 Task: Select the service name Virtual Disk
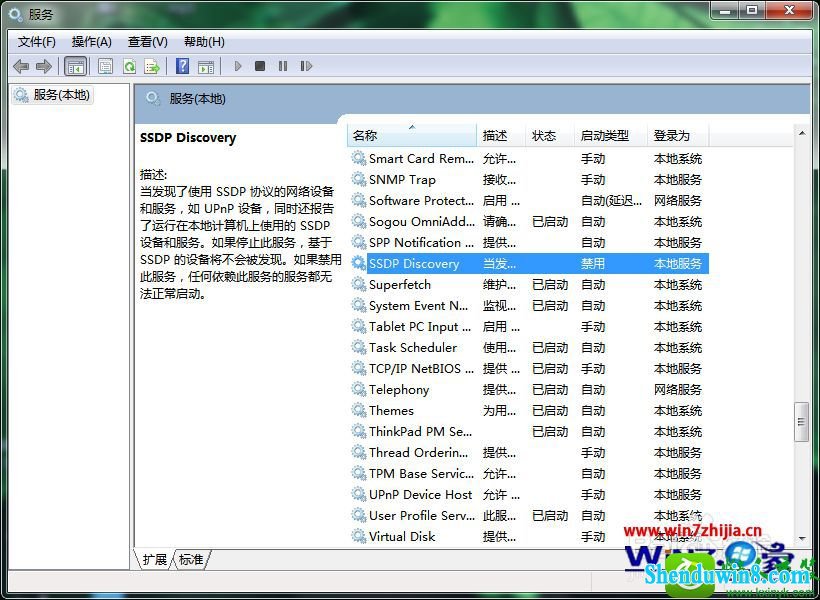click(402, 536)
